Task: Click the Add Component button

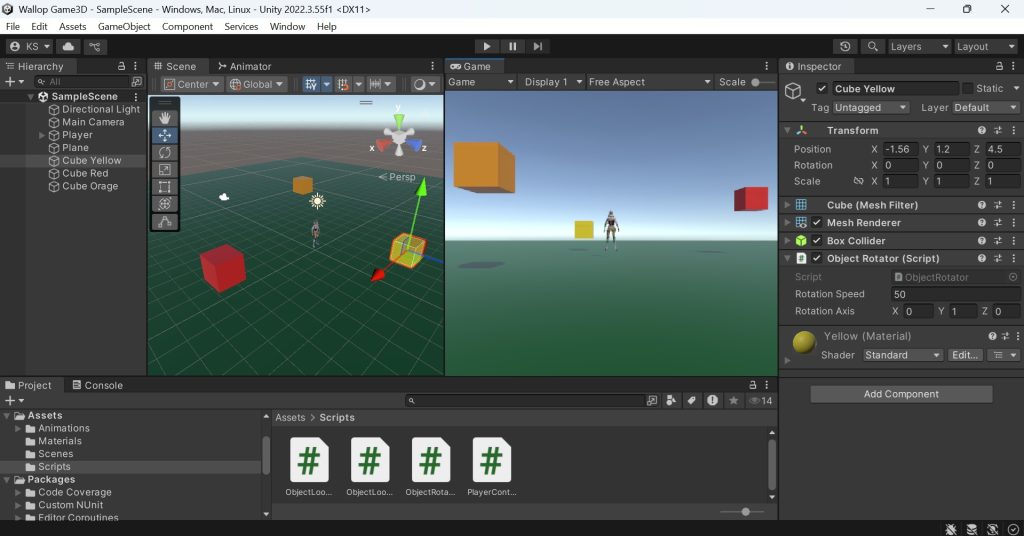Action: [x=901, y=394]
